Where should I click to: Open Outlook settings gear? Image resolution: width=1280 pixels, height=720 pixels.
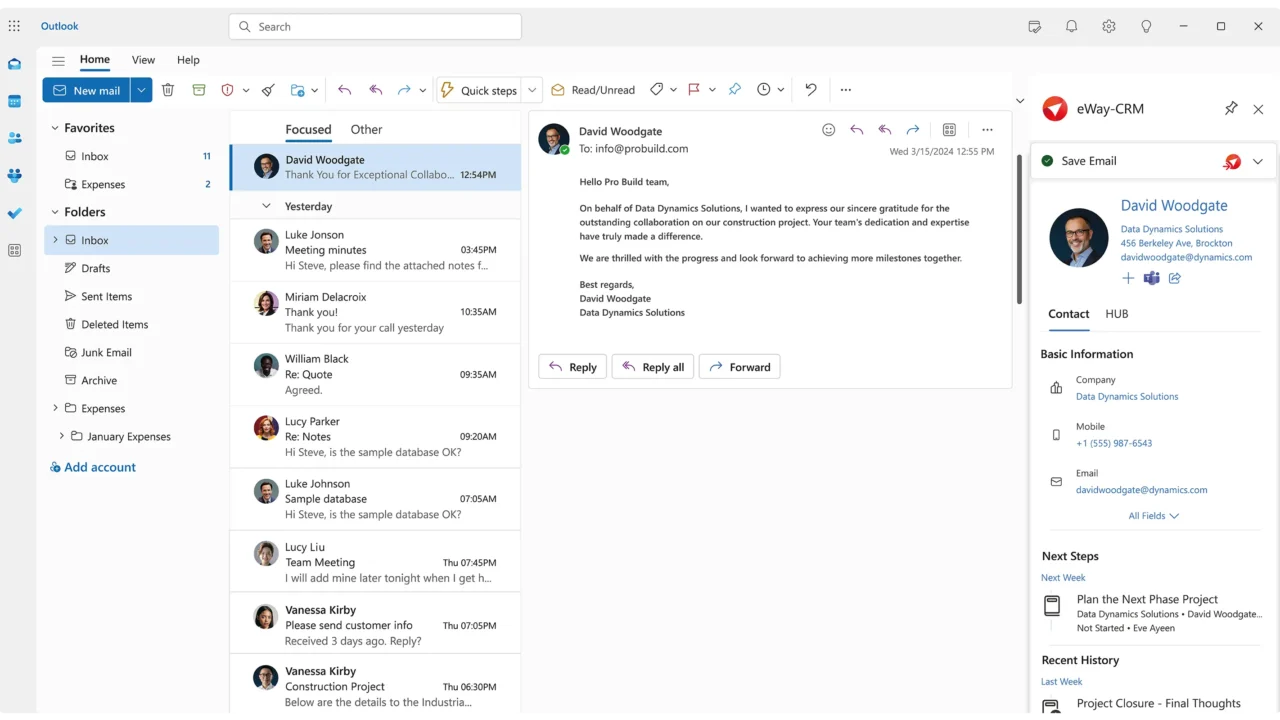1109,27
